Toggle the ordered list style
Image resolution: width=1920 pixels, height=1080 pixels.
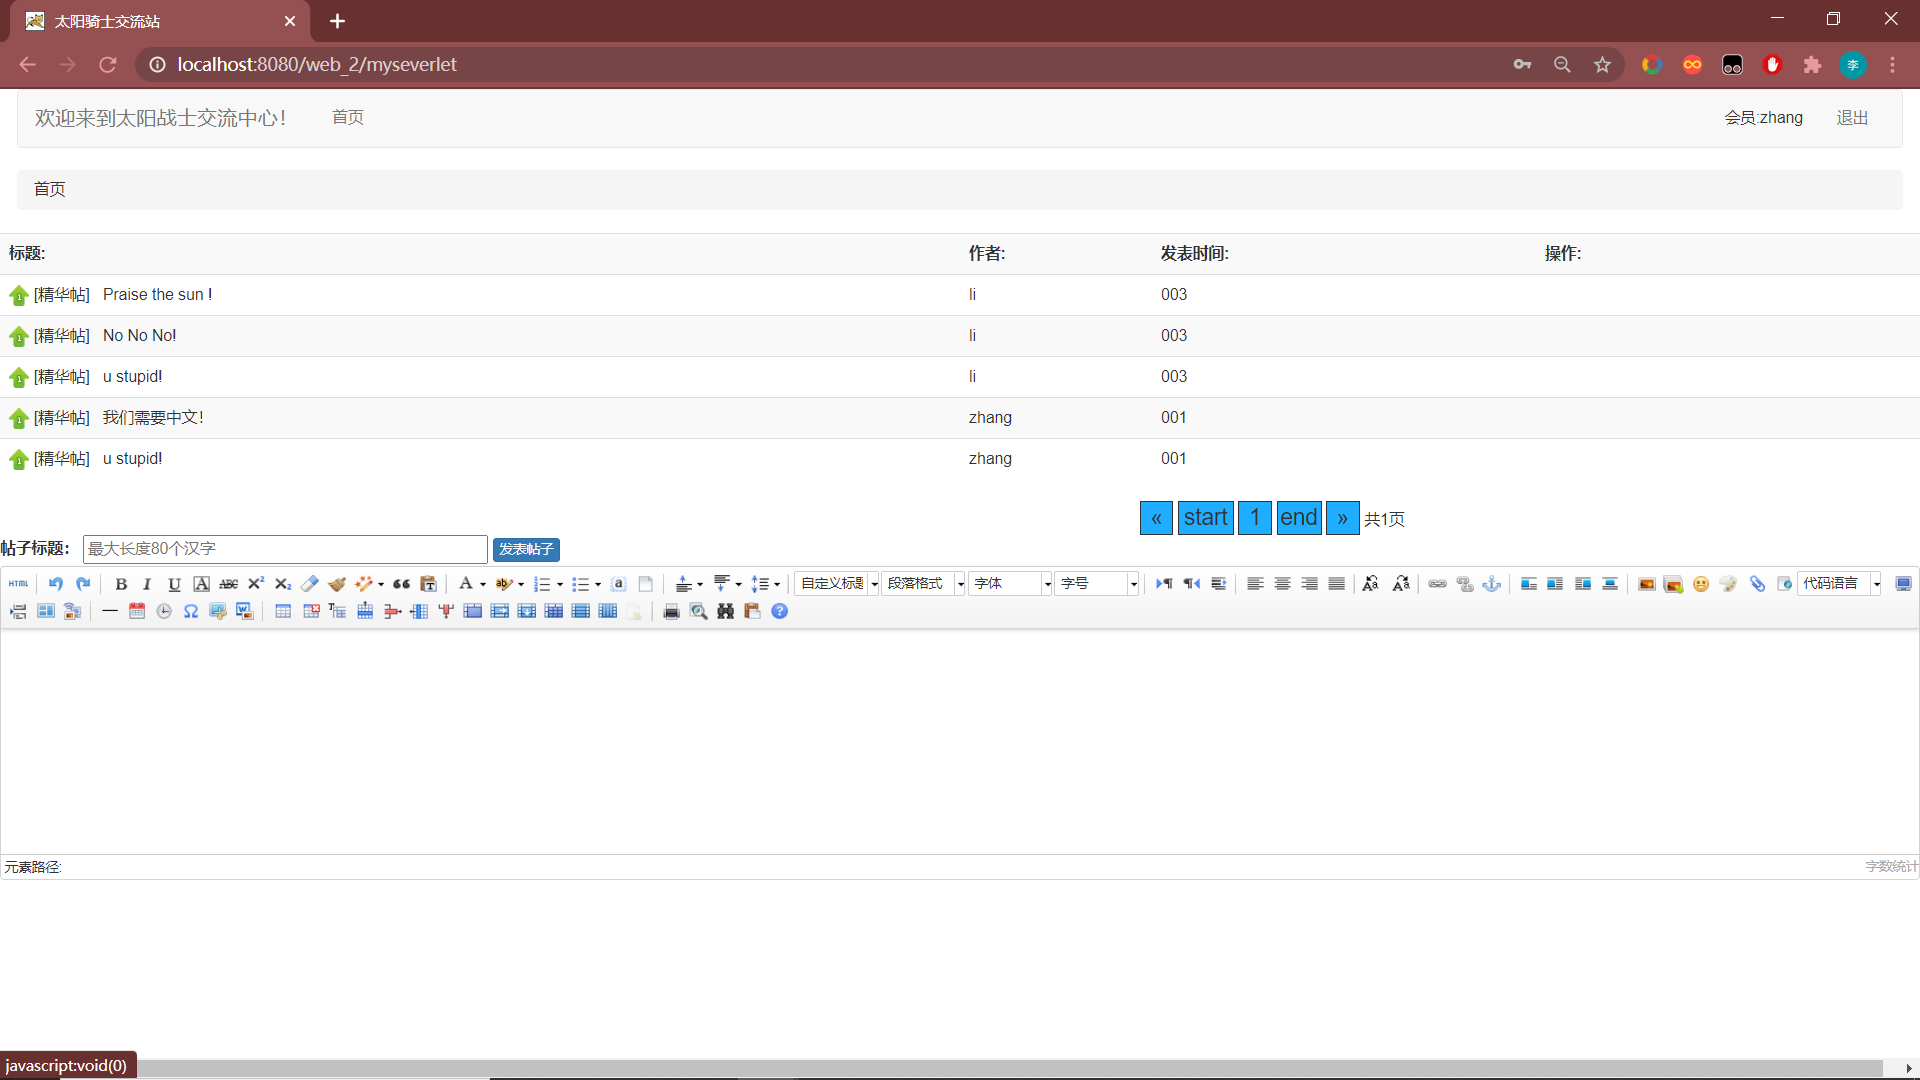pyautogui.click(x=543, y=584)
